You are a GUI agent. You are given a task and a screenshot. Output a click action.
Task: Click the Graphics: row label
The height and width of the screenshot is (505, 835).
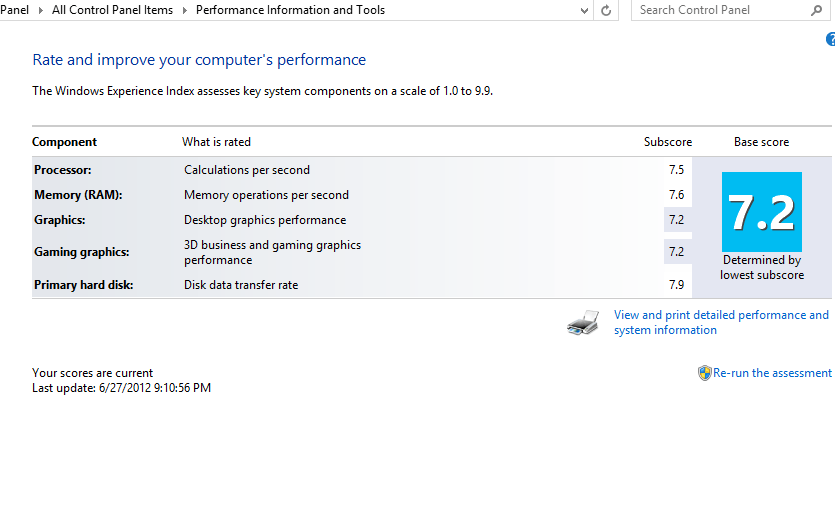(60, 220)
